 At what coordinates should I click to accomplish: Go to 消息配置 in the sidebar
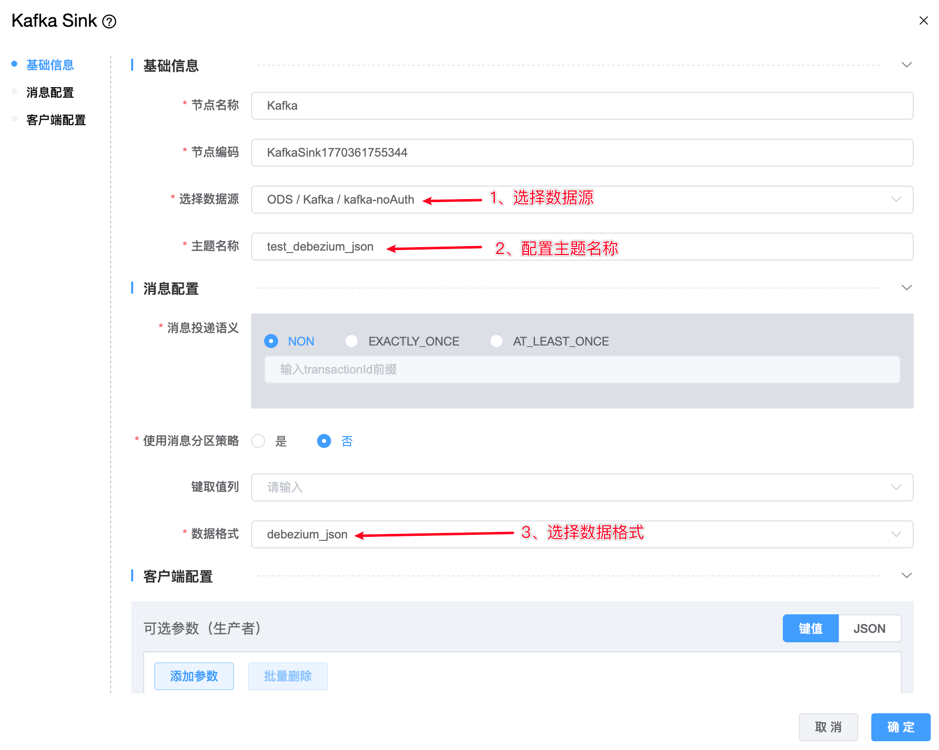(x=50, y=92)
